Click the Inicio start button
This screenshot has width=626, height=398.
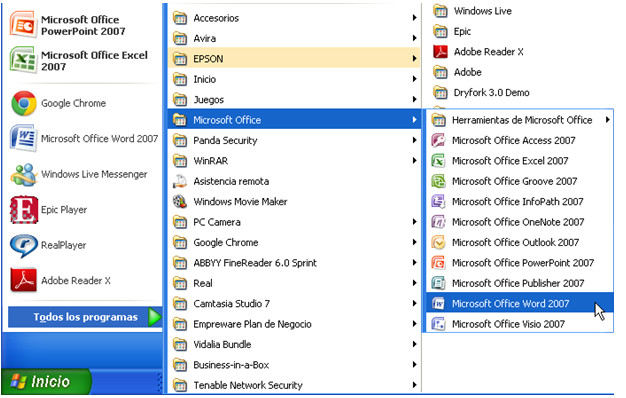tap(46, 381)
